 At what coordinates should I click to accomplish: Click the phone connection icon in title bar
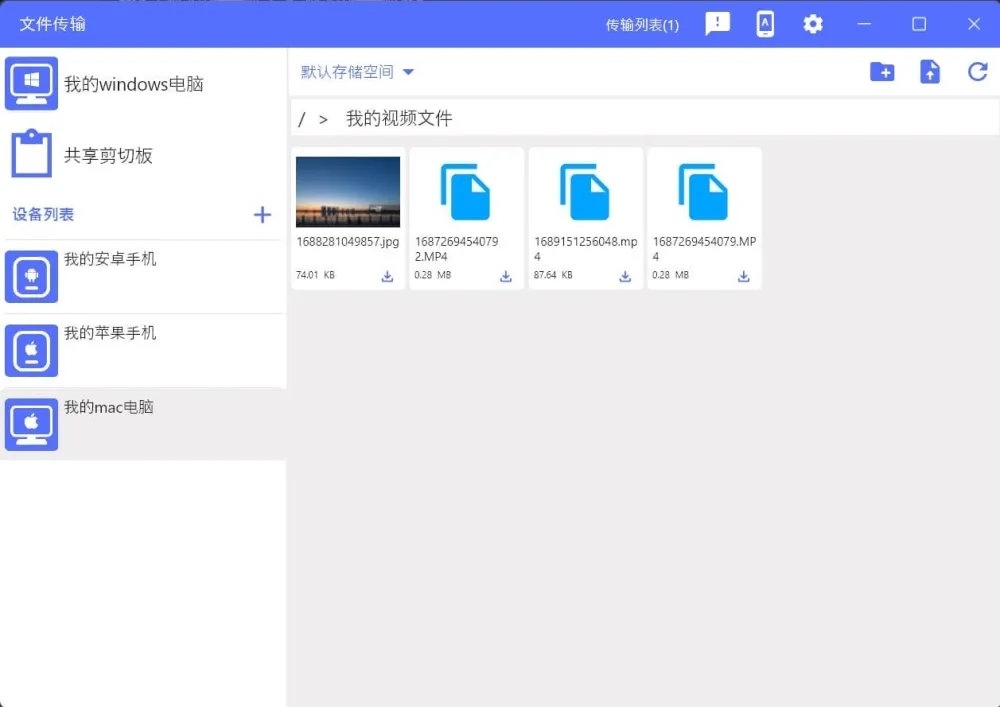(765, 23)
